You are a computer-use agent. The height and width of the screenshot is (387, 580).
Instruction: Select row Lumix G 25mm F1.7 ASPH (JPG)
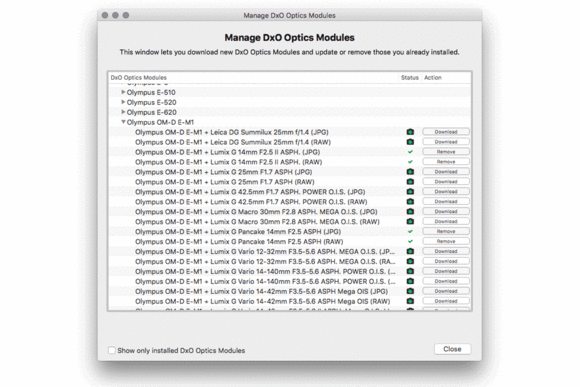coord(290,172)
